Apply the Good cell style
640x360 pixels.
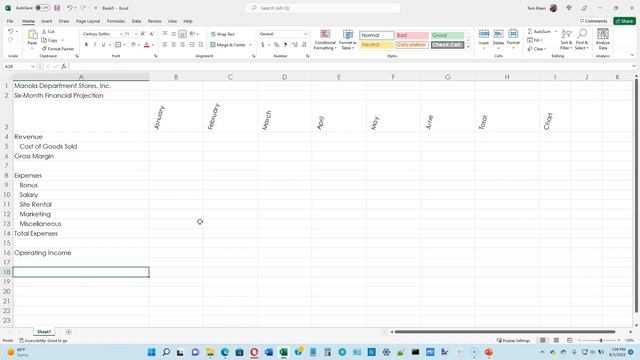447,35
